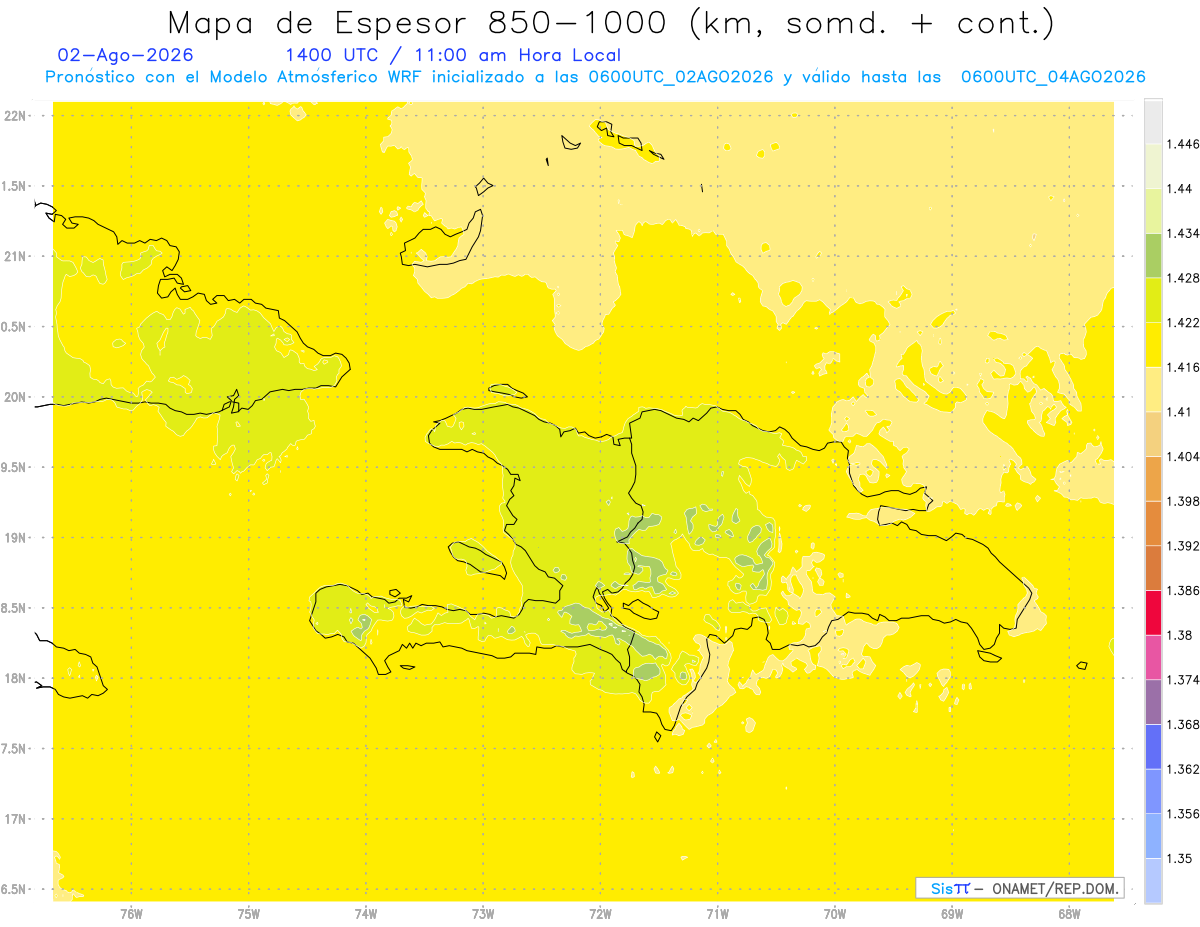Click the colorbar value 1.41
Viewport: 1200px width, 927px height.
(x=1180, y=412)
